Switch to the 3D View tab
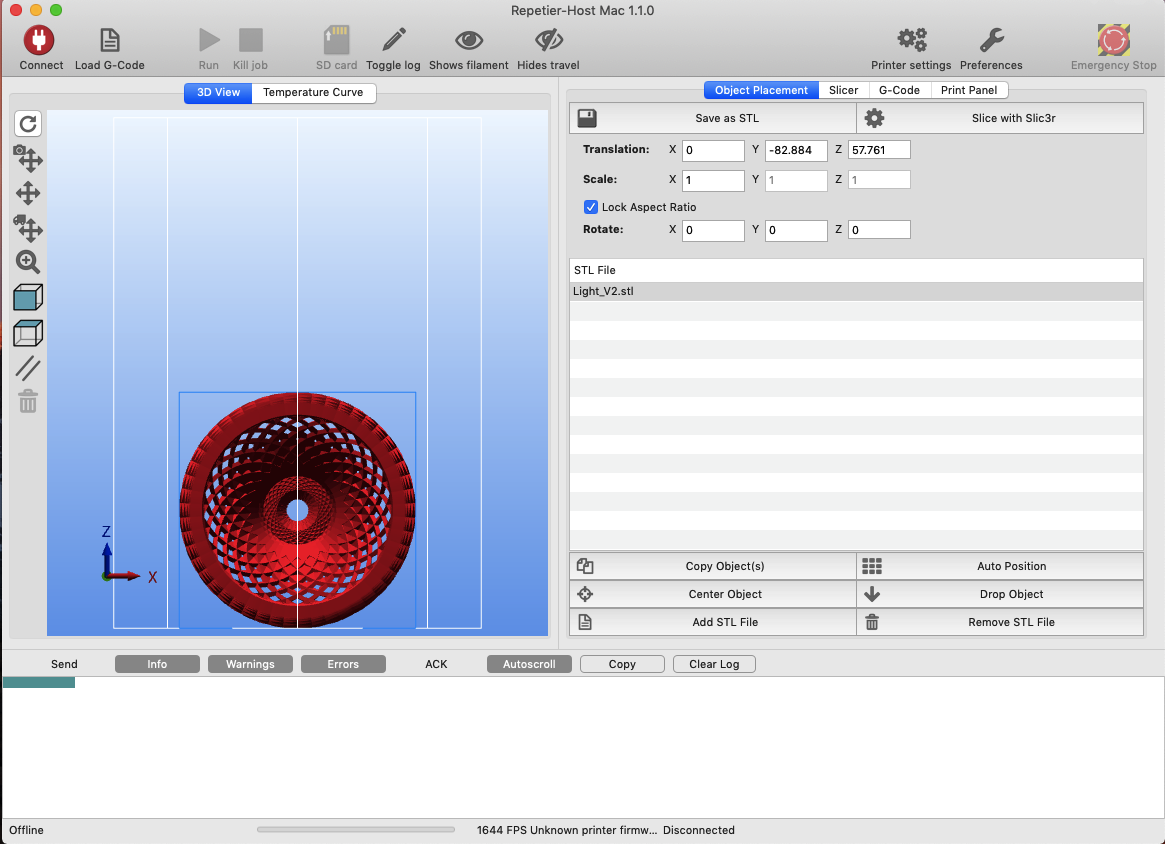 pos(218,93)
